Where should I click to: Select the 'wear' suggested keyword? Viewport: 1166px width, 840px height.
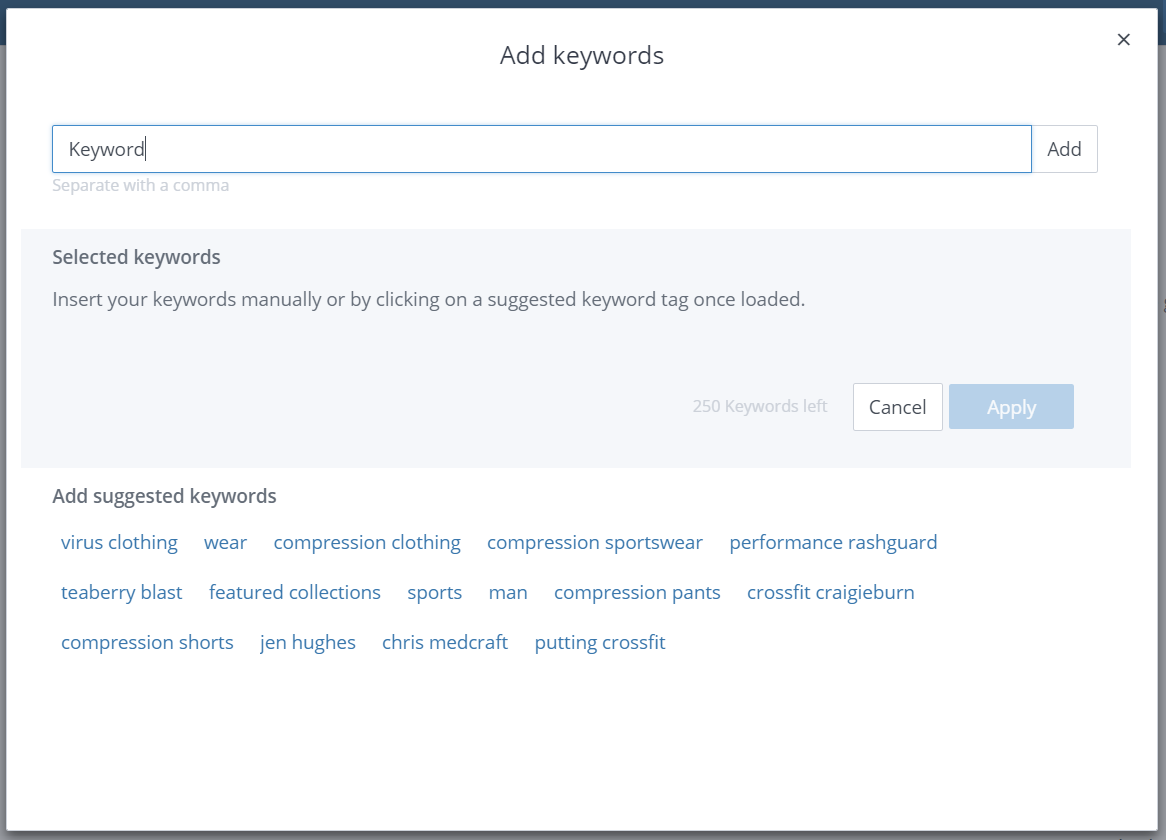tap(225, 542)
